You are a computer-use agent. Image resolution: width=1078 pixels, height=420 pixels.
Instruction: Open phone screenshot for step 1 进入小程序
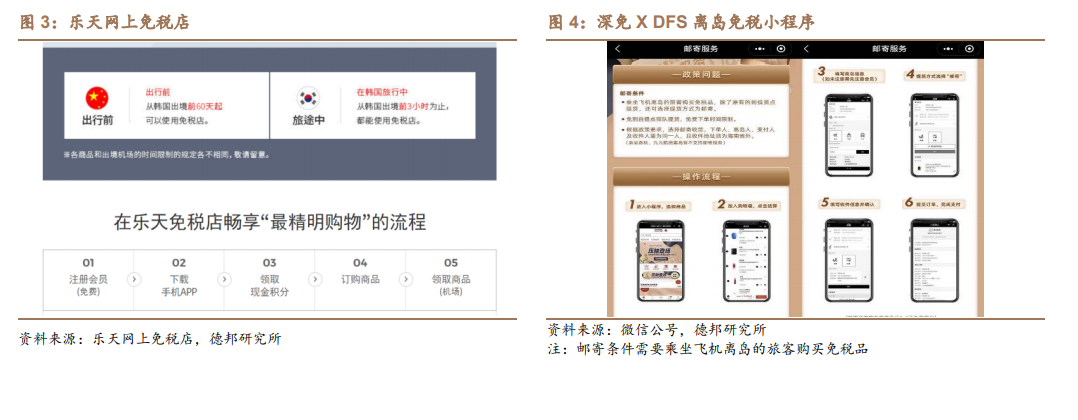(660, 261)
